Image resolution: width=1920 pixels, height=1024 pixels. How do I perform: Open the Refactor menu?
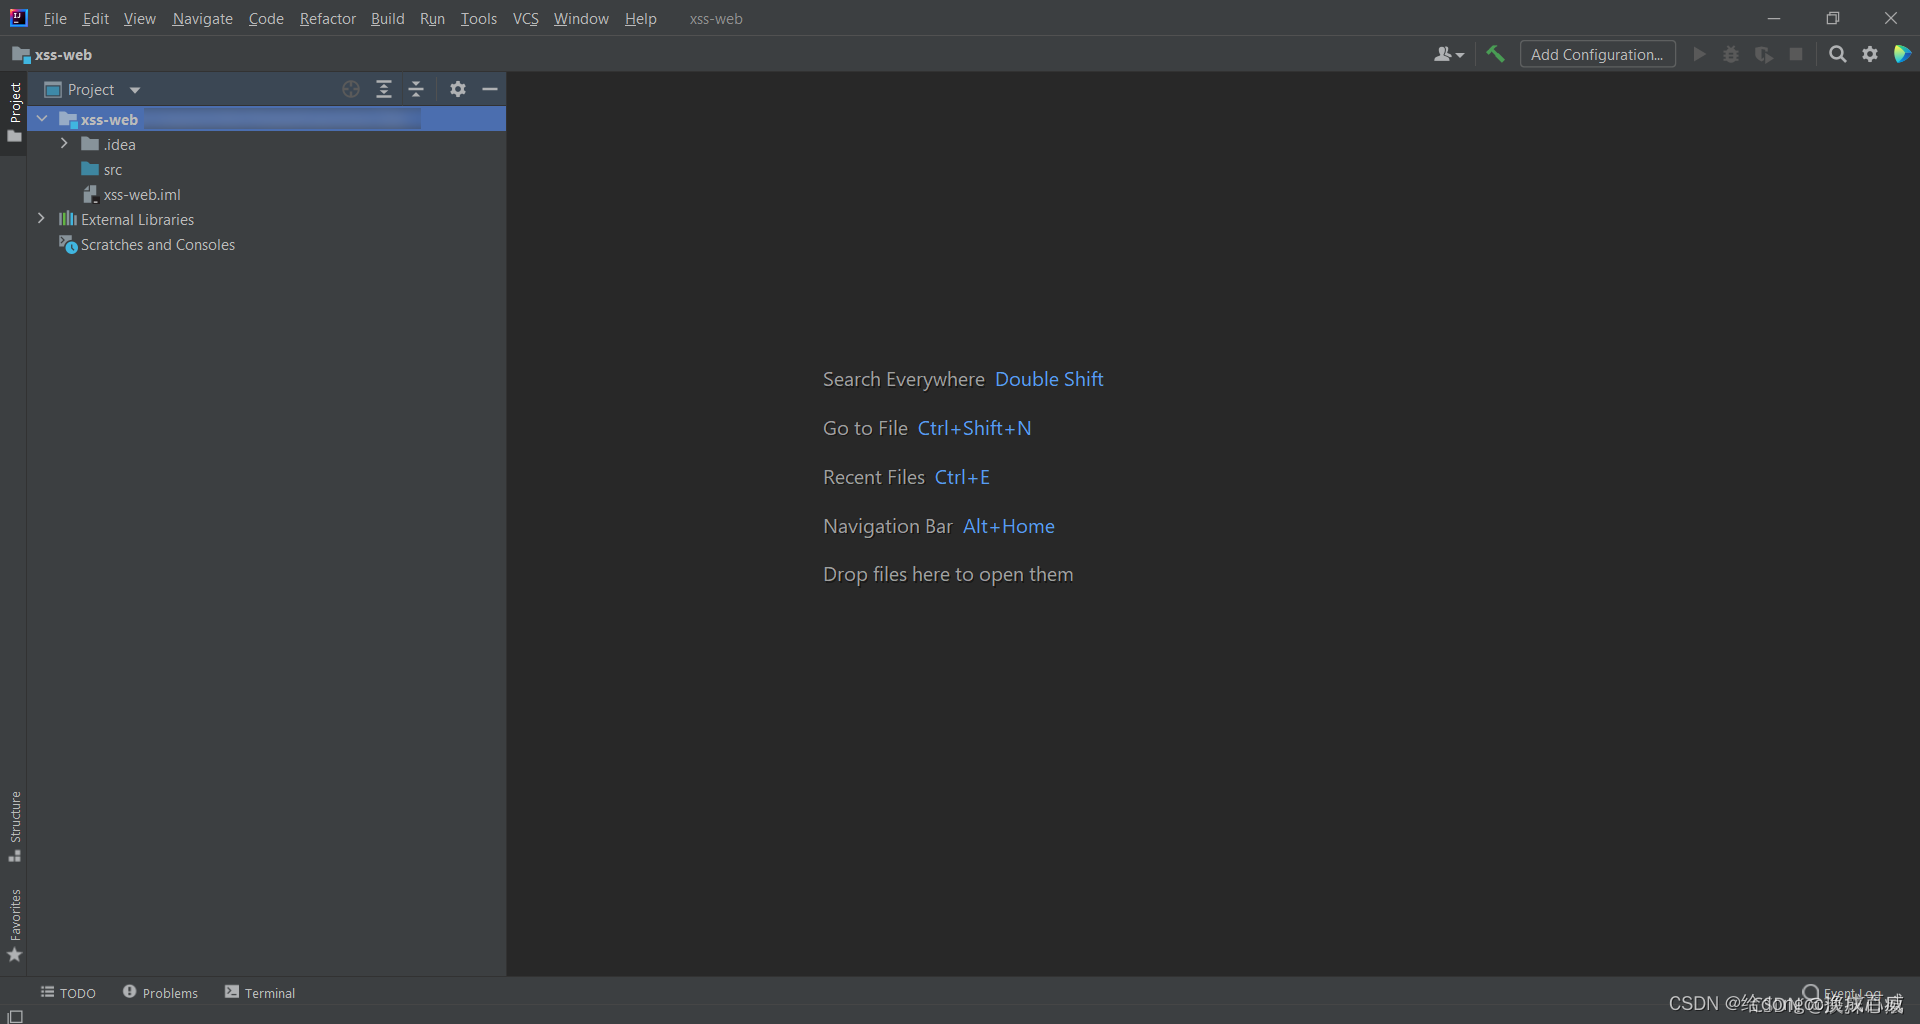[328, 19]
